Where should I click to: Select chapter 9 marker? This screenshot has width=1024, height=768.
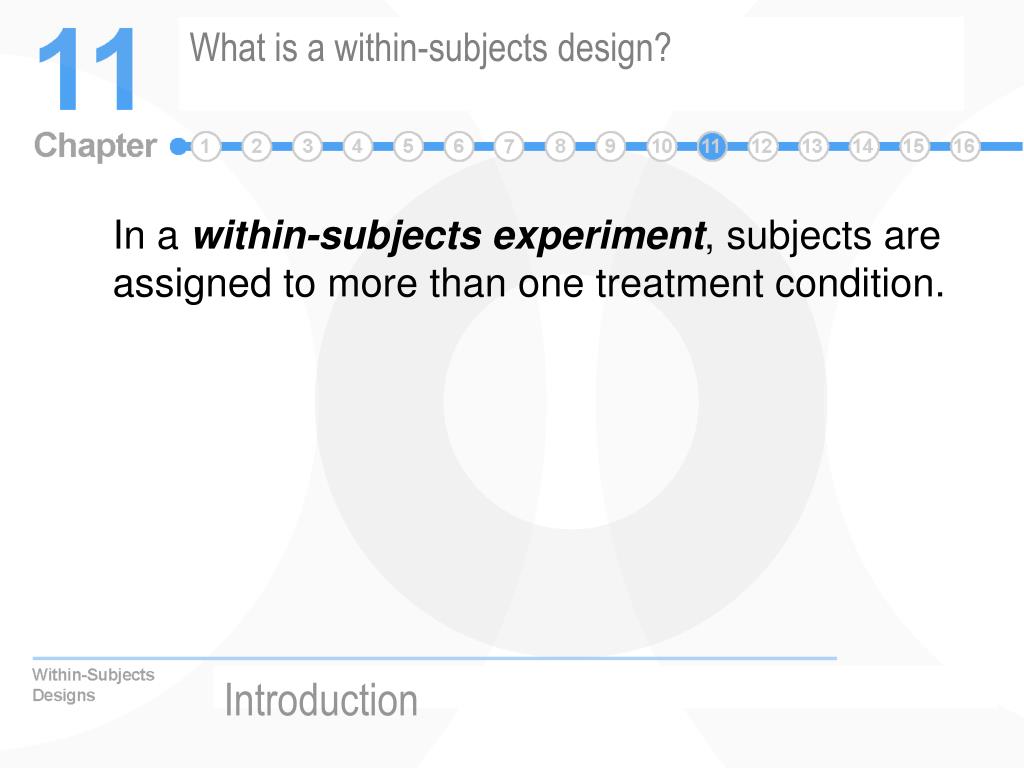610,146
